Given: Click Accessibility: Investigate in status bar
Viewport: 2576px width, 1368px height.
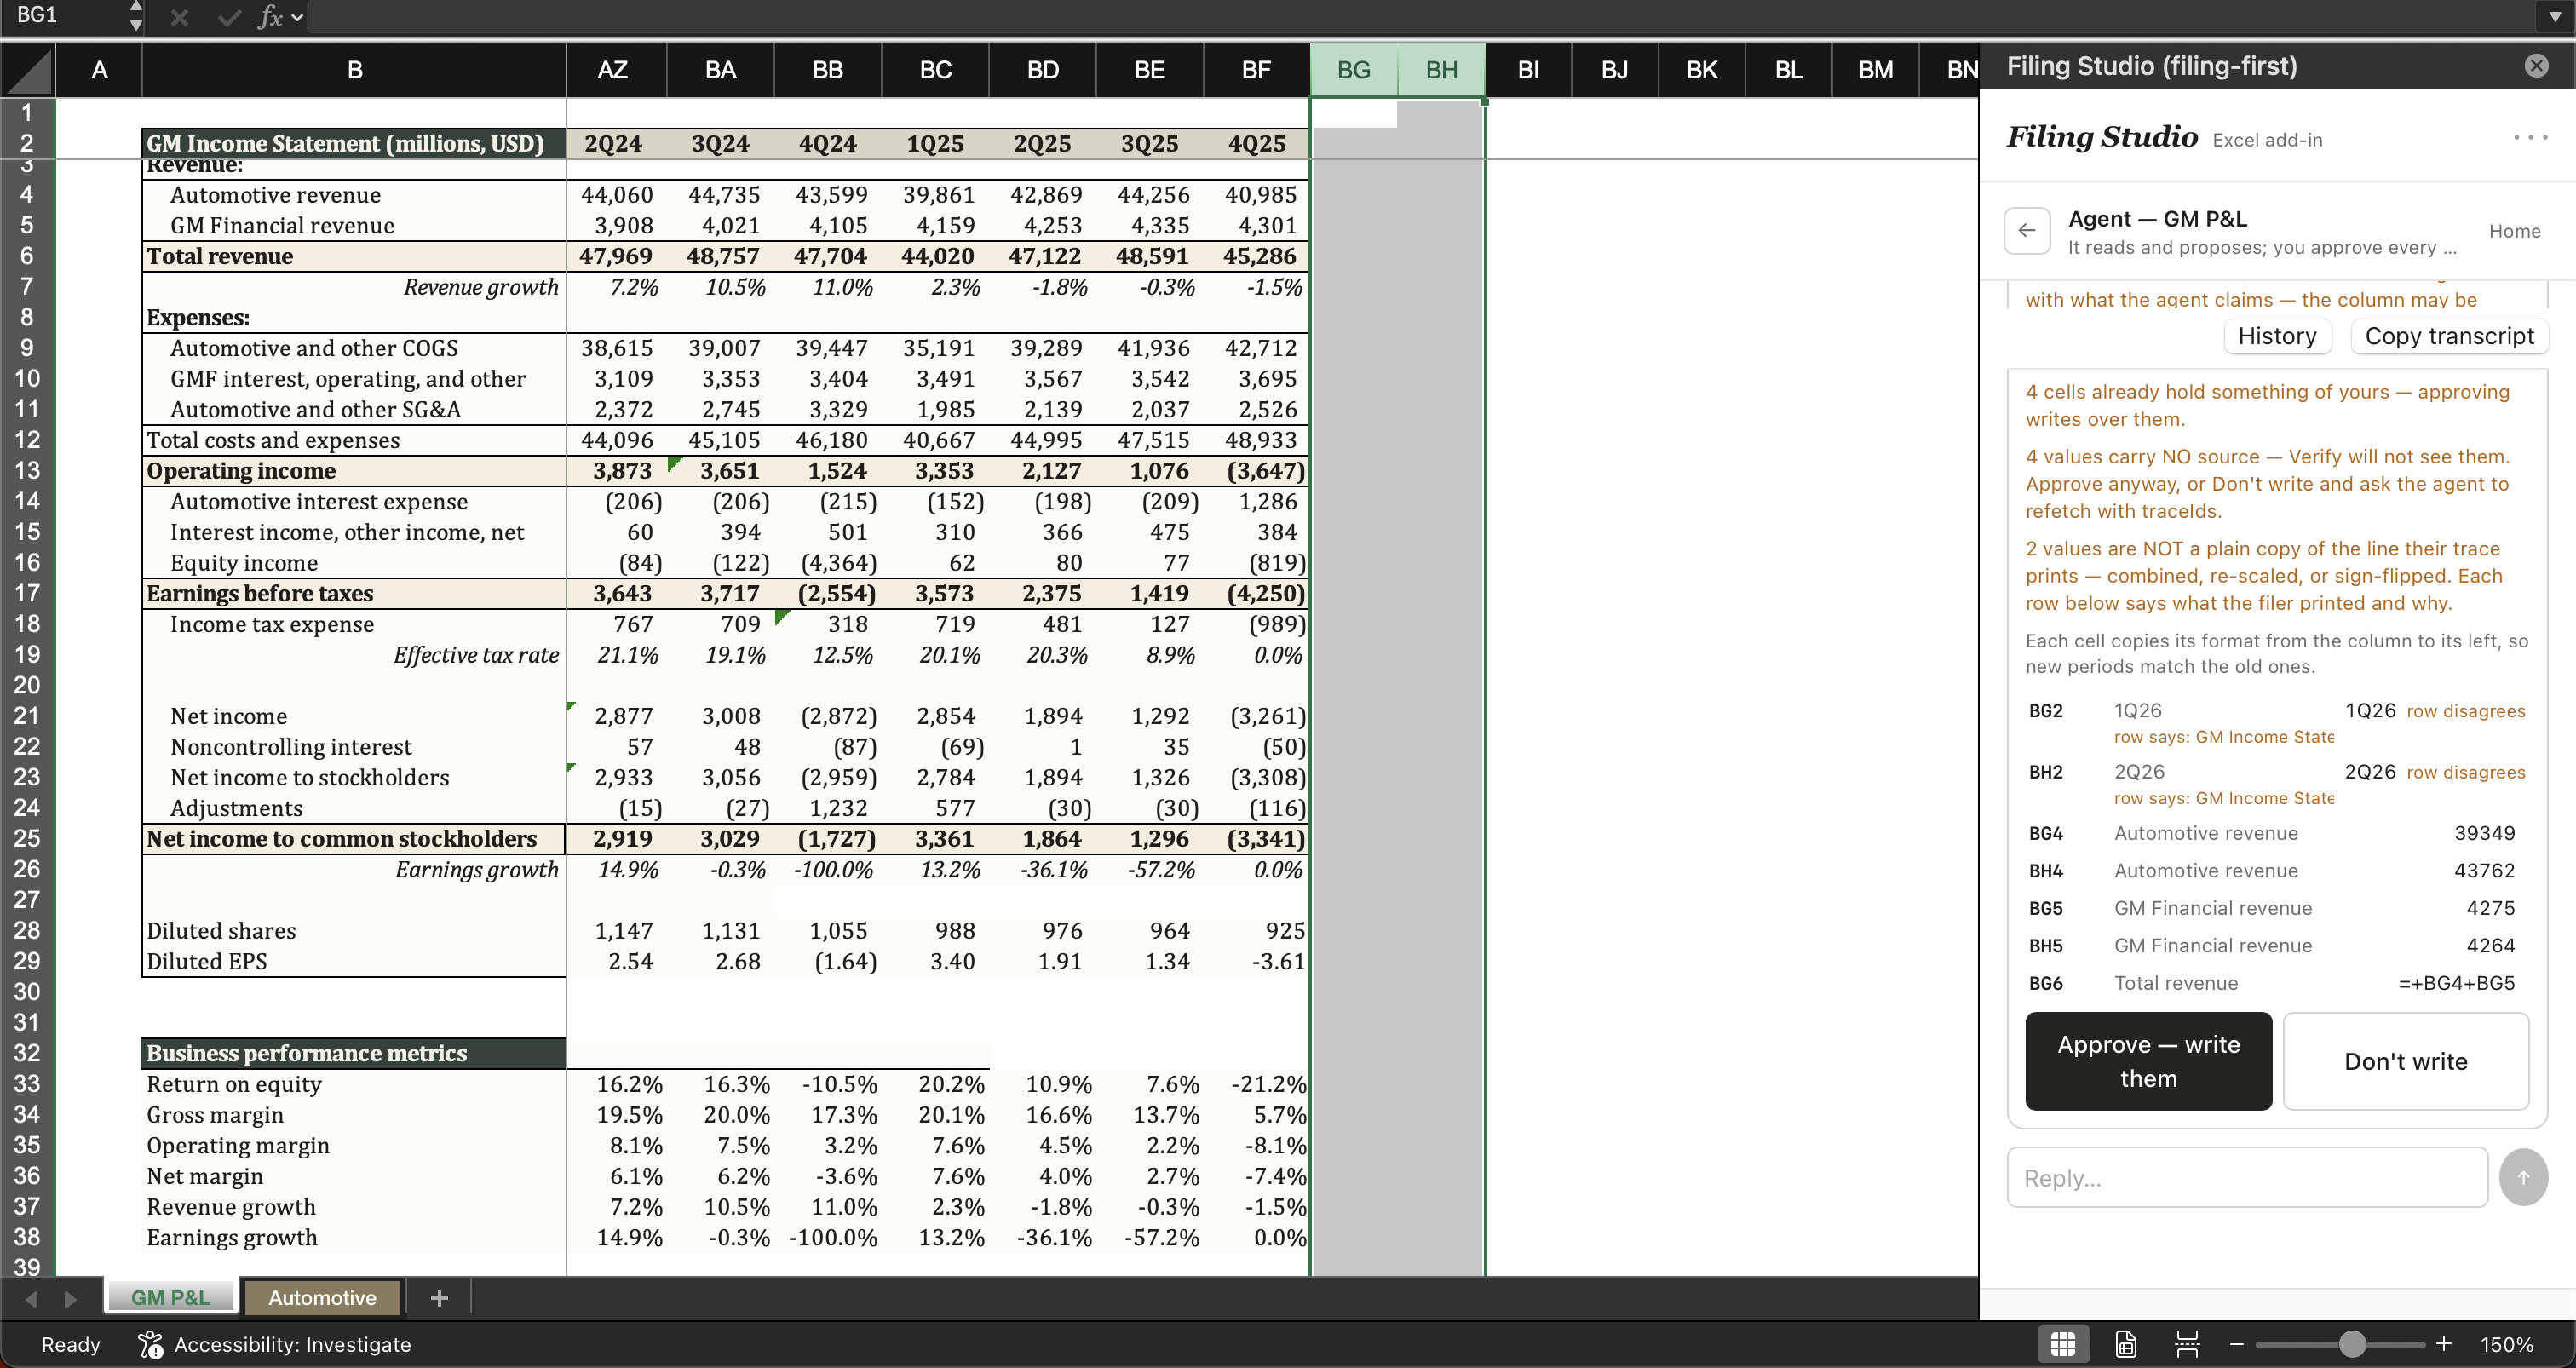Looking at the screenshot, I should [275, 1344].
